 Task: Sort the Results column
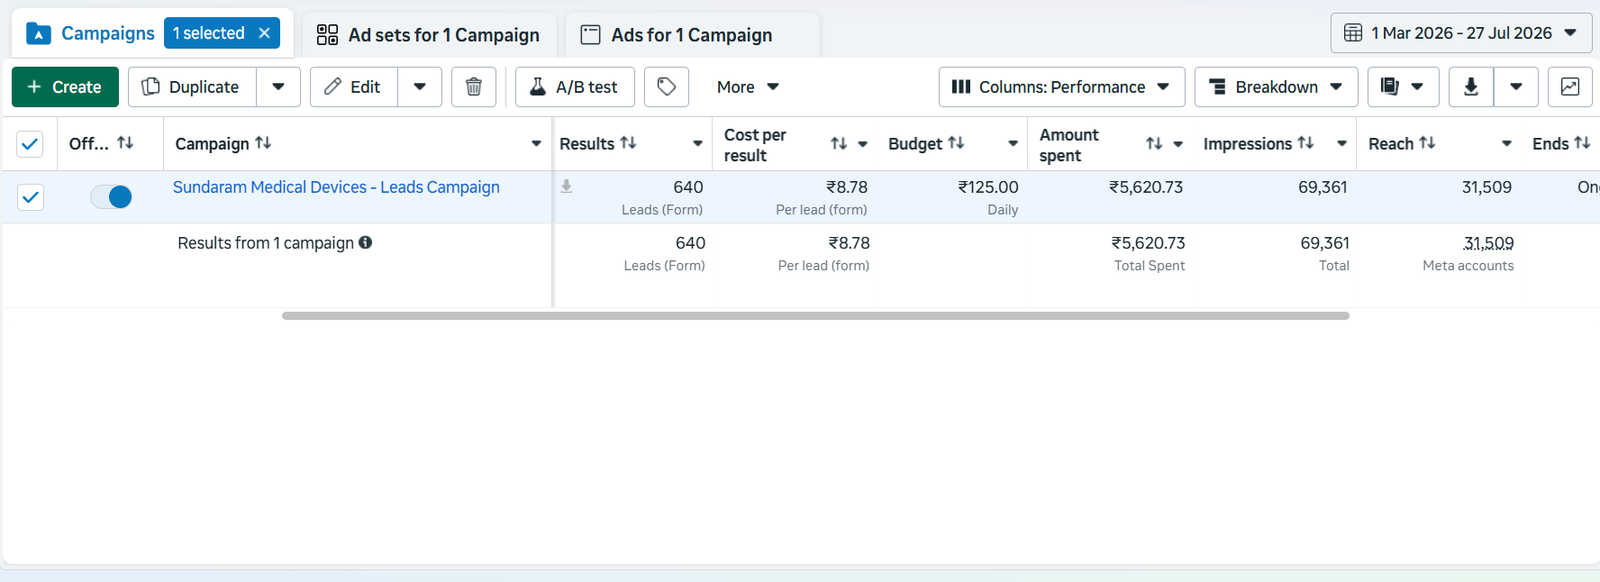coord(628,143)
